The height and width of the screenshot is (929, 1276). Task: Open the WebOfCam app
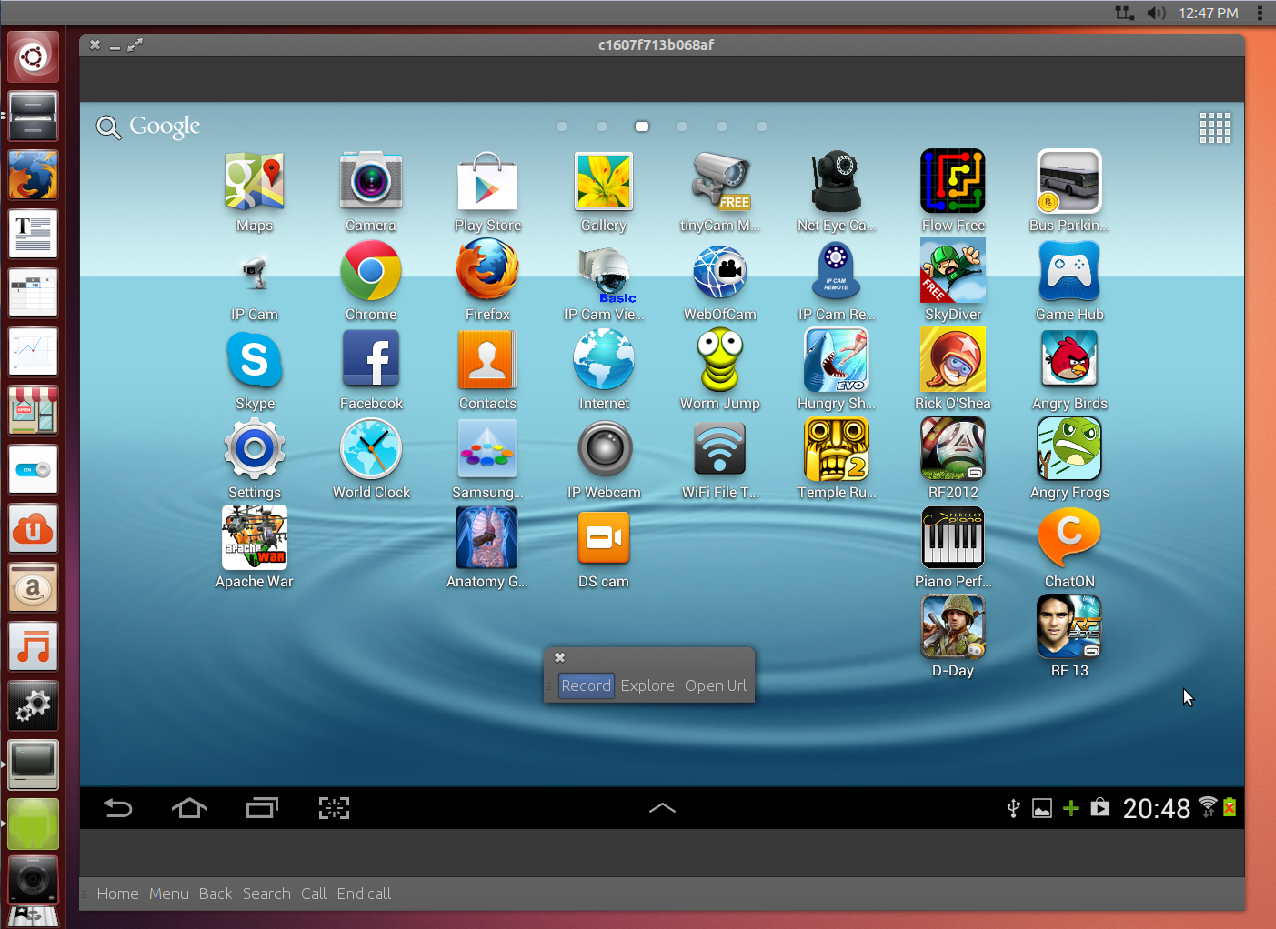[720, 271]
